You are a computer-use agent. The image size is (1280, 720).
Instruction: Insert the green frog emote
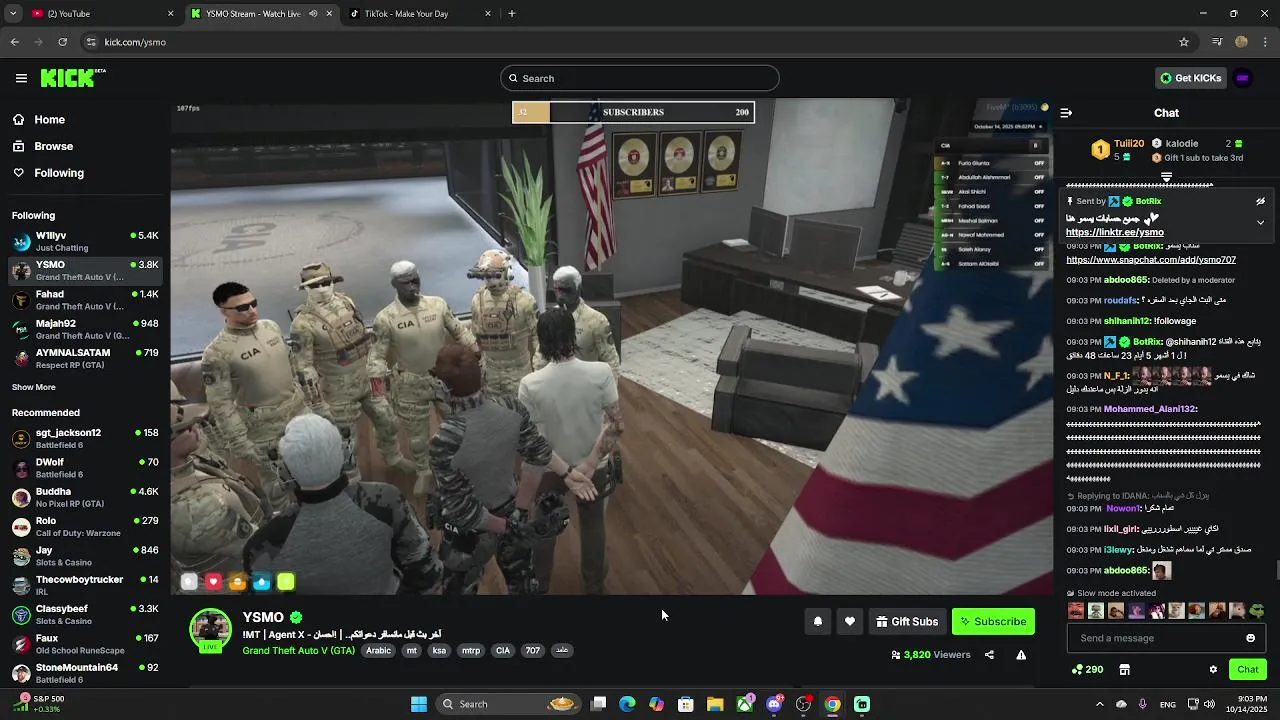click(x=1257, y=610)
